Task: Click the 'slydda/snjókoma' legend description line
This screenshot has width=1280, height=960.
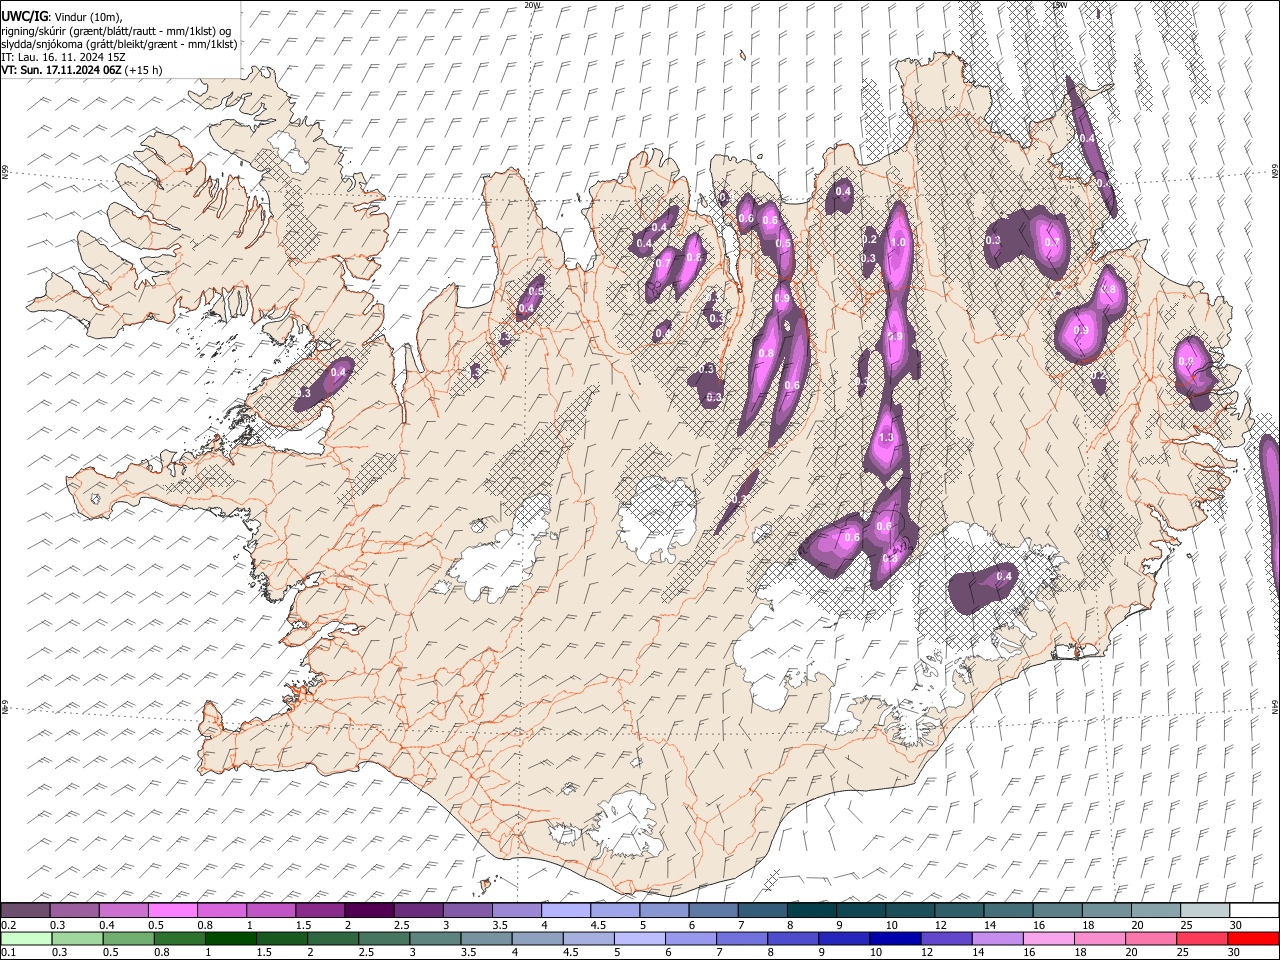Action: (x=119, y=44)
